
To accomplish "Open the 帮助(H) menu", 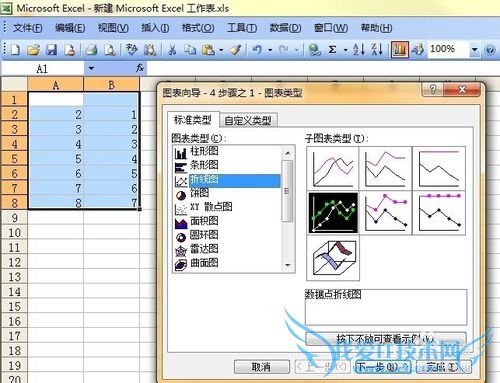I will (x=376, y=28).
